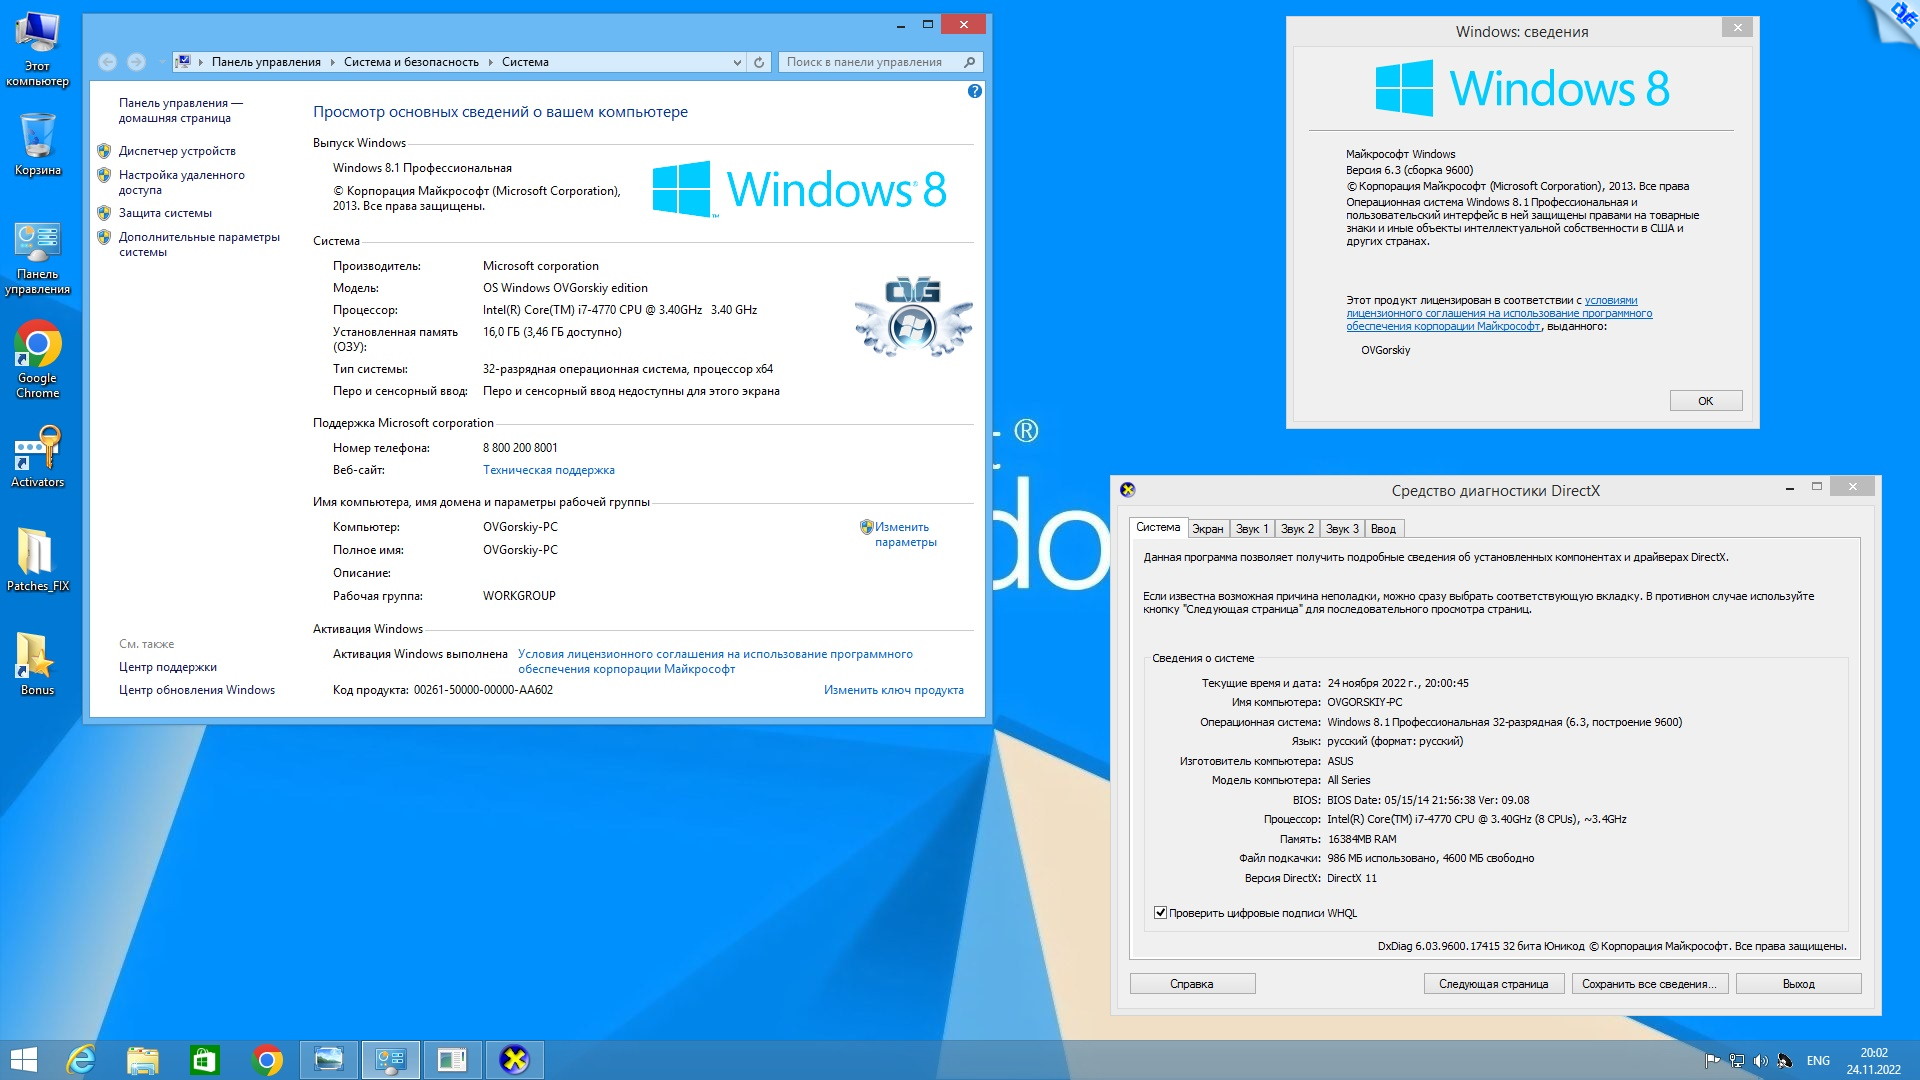Open Internet Explorer from taskbar

coord(81,1060)
